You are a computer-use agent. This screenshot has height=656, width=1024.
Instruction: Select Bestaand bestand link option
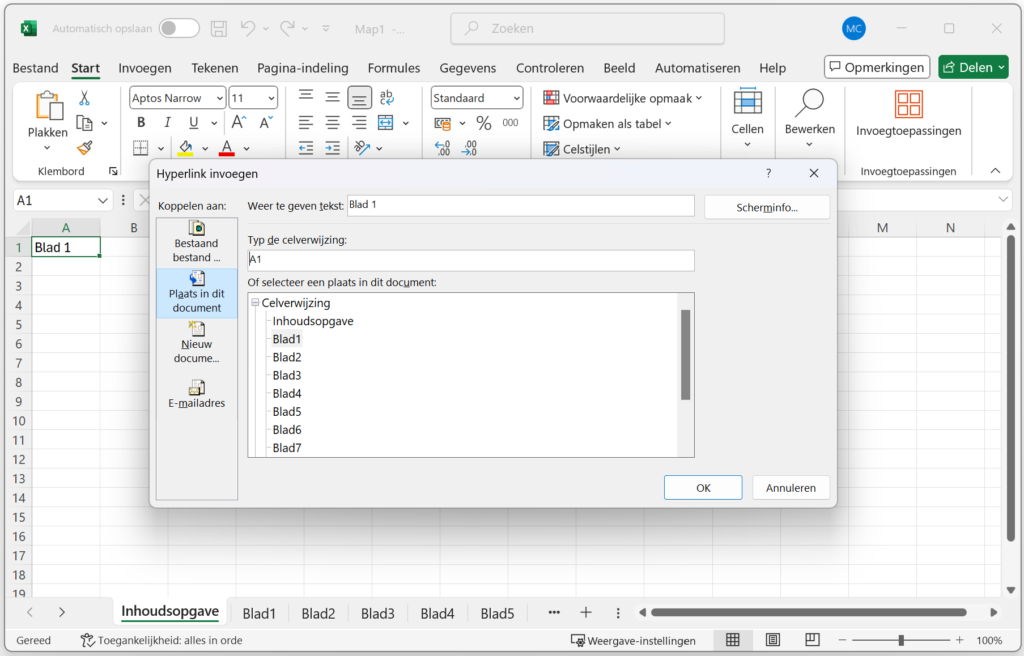coord(197,242)
